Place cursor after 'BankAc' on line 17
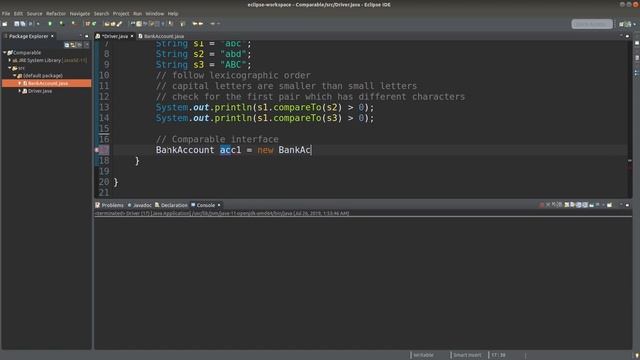This screenshot has width=640, height=360. point(311,150)
